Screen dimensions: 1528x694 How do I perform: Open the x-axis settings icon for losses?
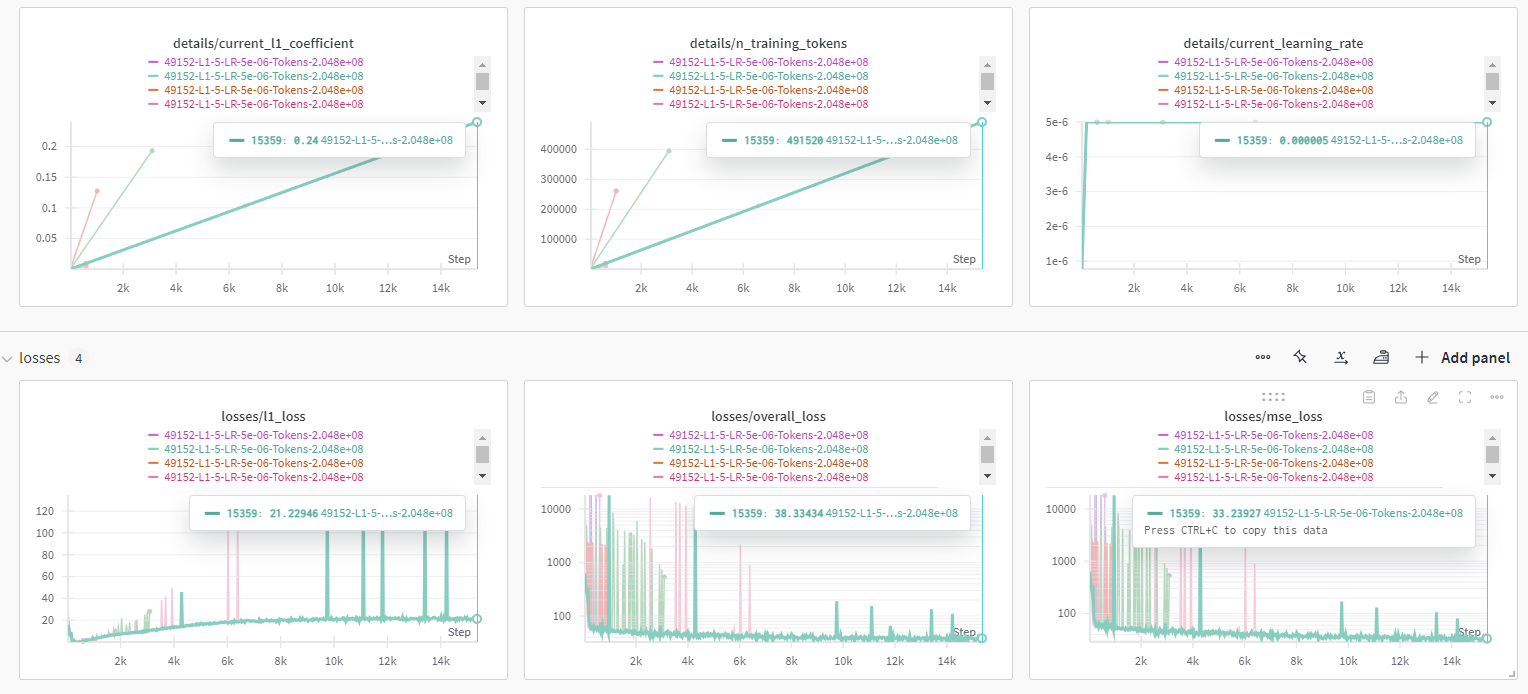click(x=1341, y=357)
